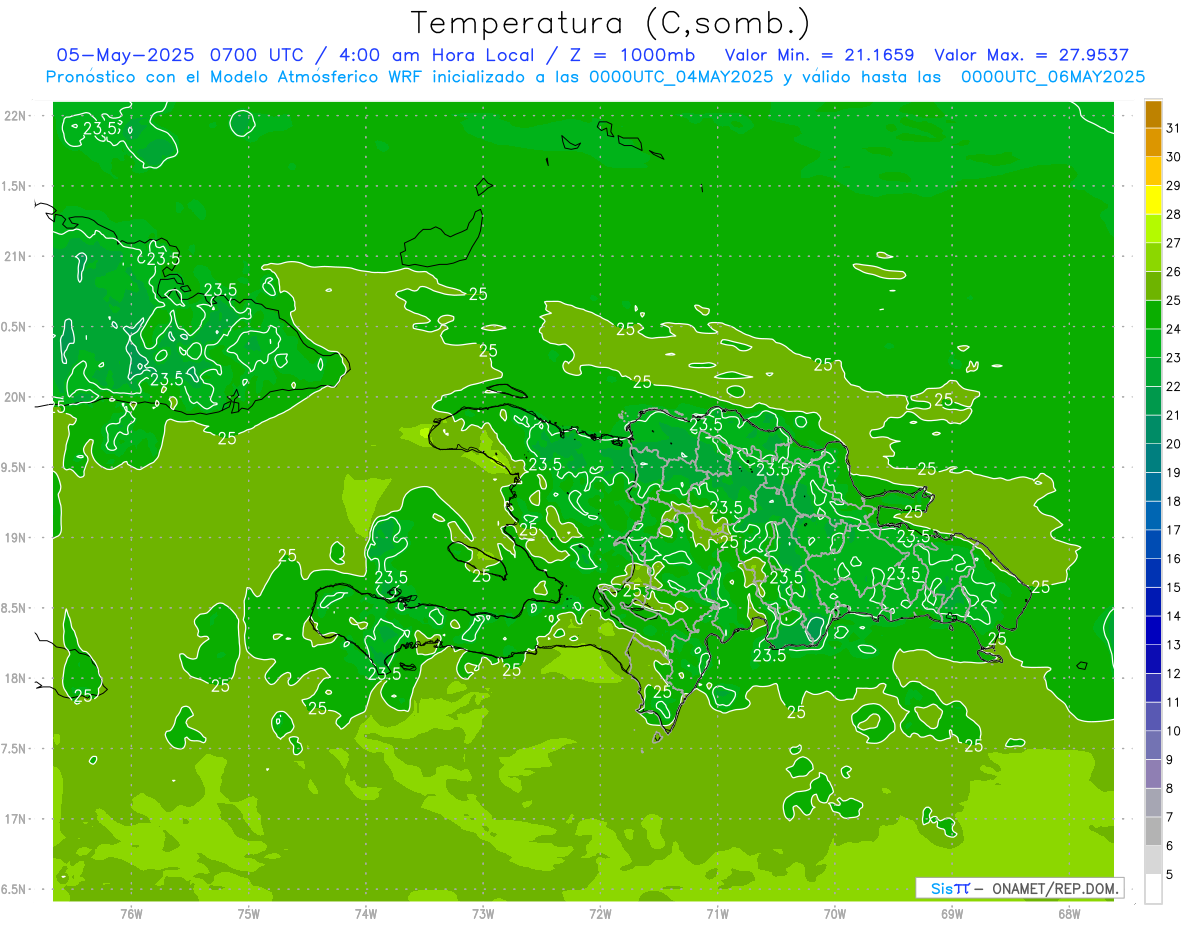Click purple colorbar swatch between 9 and 10
The width and height of the screenshot is (1200, 927).
tap(1153, 745)
